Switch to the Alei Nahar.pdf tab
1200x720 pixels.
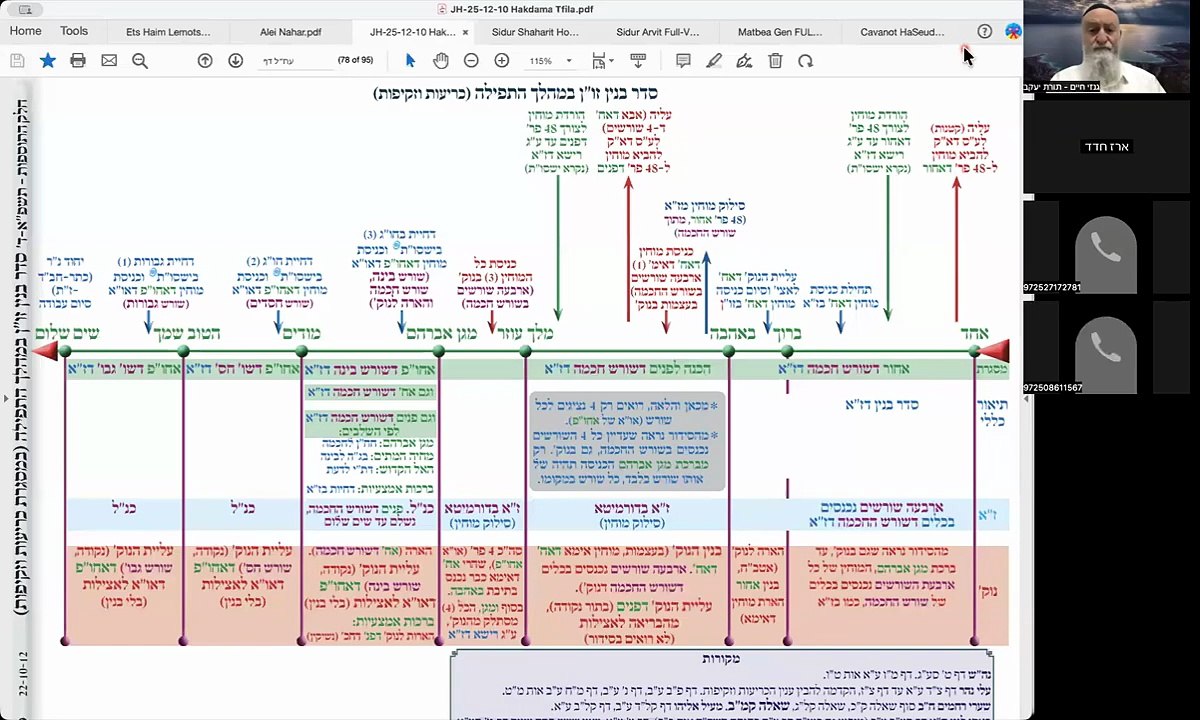pyautogui.click(x=290, y=32)
